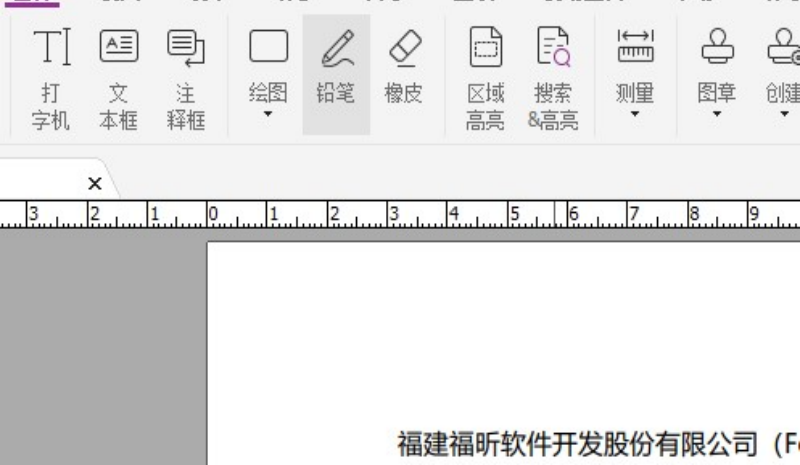The image size is (800, 465).
Task: Select the Text Box (文本框) tool
Action: tap(118, 78)
